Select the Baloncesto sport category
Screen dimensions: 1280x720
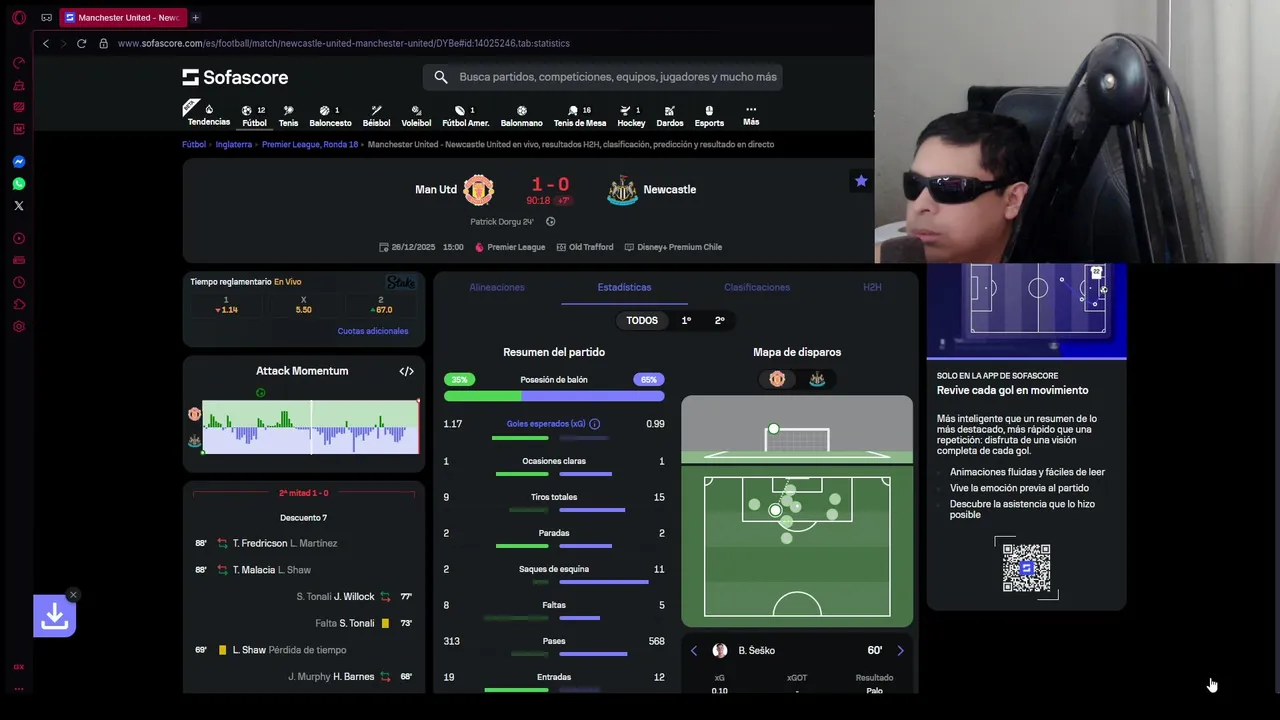pyautogui.click(x=330, y=116)
